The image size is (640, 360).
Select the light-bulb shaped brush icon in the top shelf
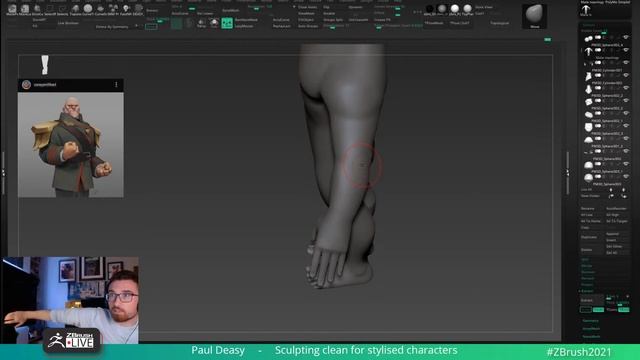[x=126, y=8]
